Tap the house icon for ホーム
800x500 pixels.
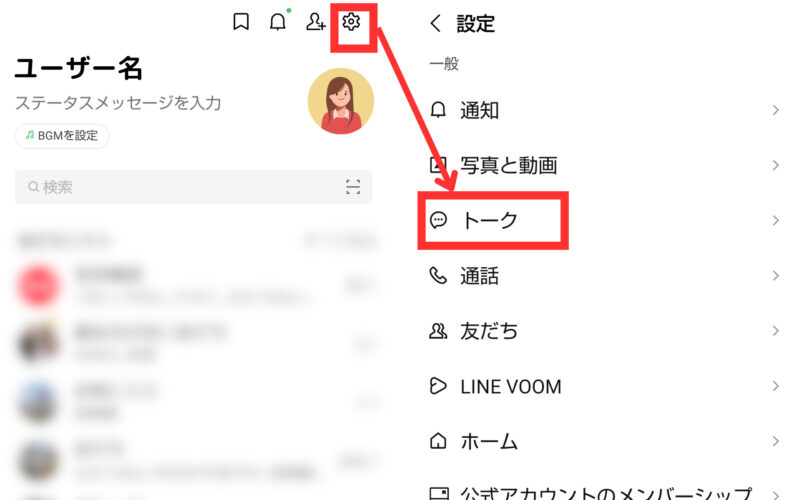438,441
